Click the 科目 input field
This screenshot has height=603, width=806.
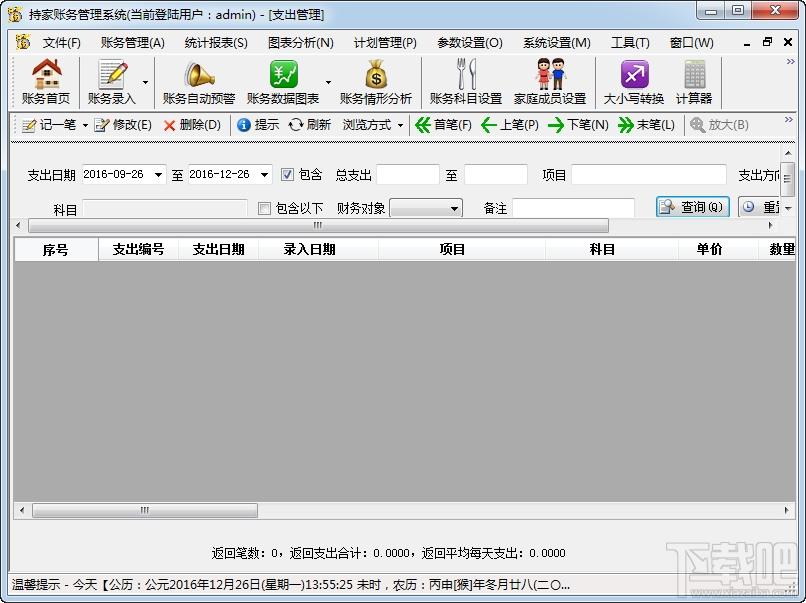[164, 209]
